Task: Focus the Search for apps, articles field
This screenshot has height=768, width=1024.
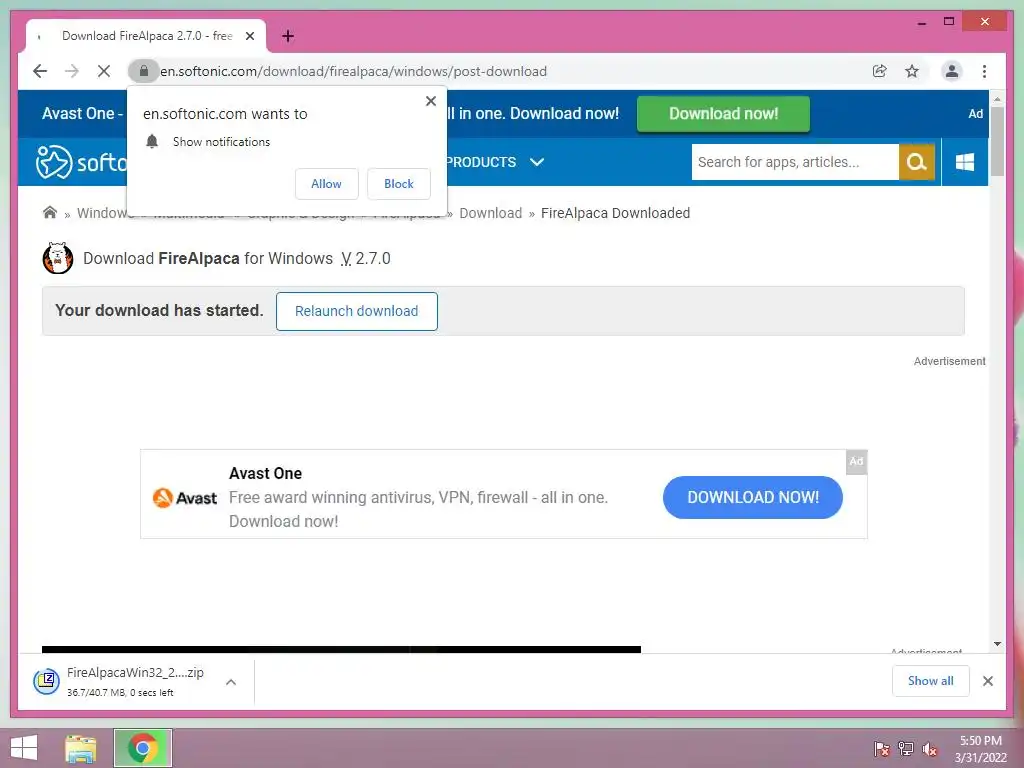Action: [795, 162]
